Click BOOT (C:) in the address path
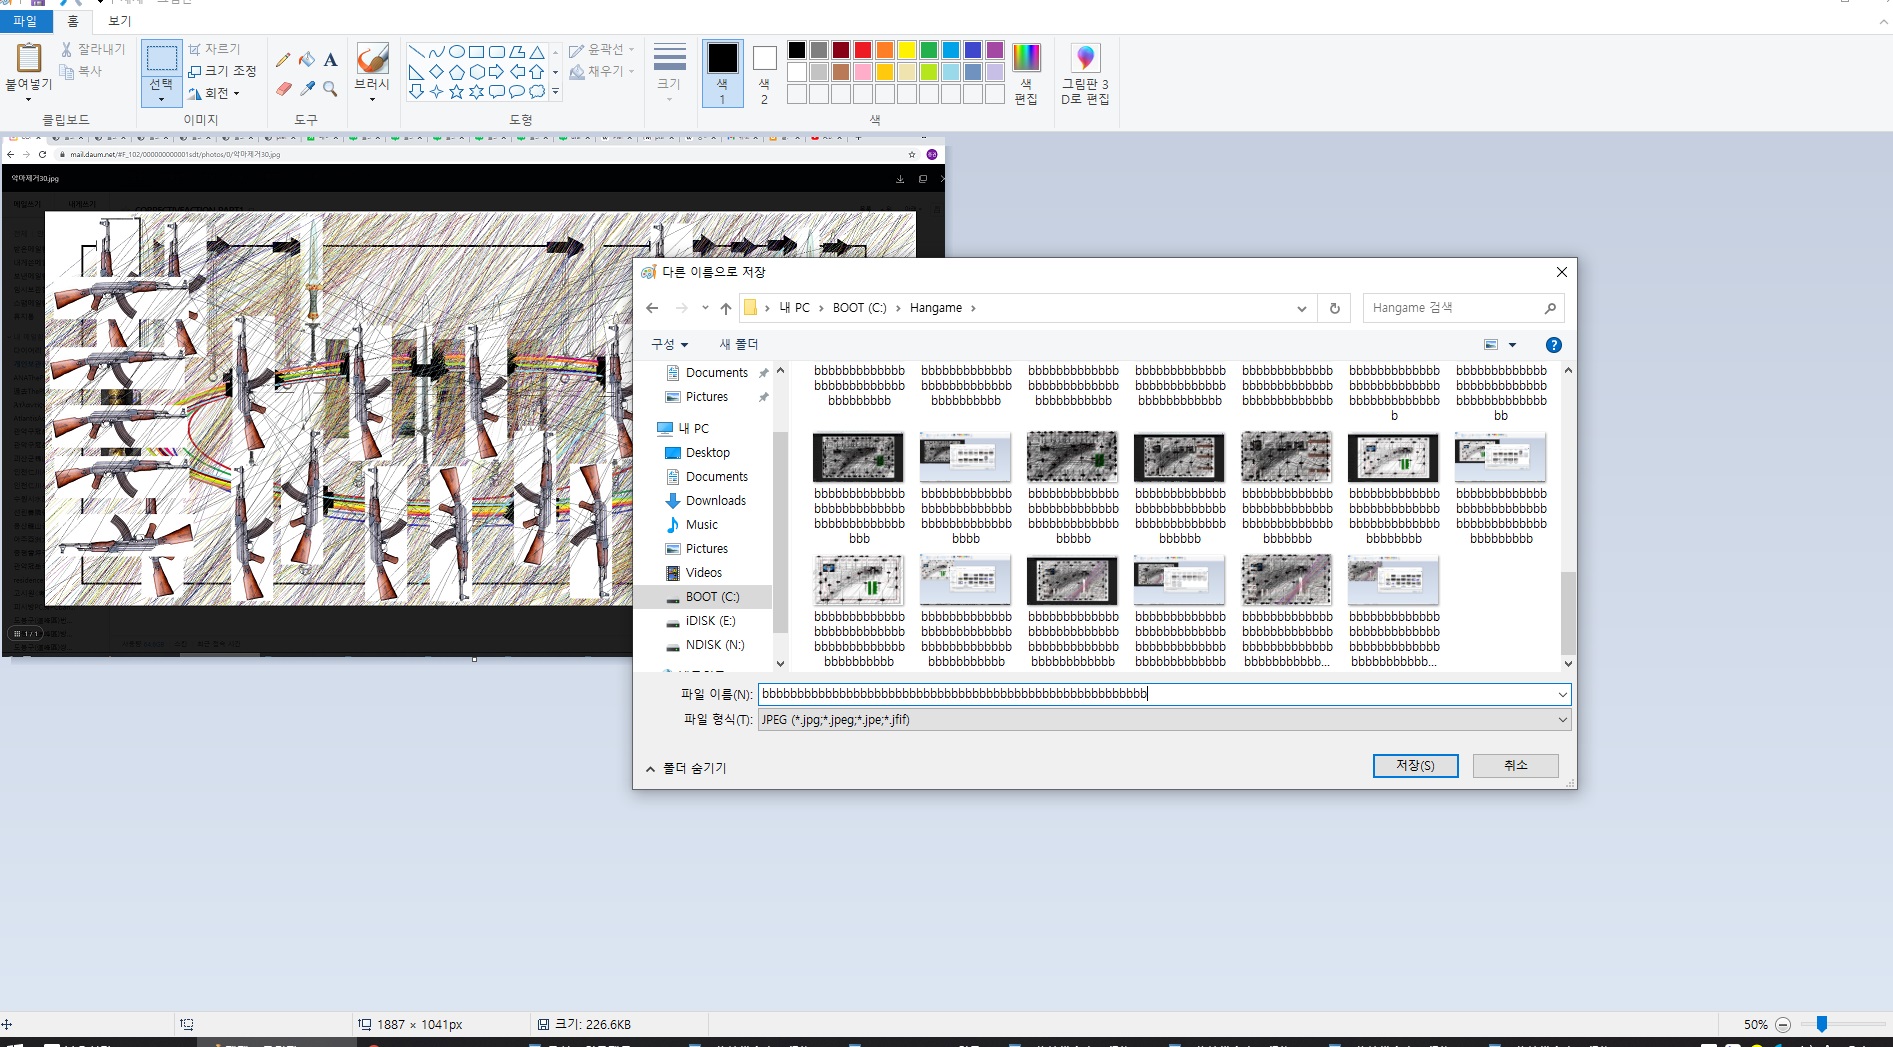 (x=860, y=308)
